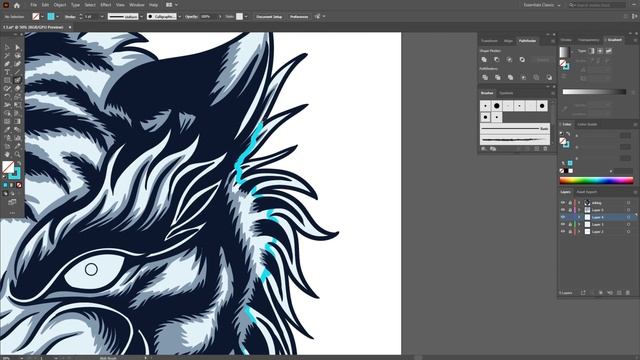Open stroke weight dropdown
Screen dimensions: 640x360
click(102, 17)
